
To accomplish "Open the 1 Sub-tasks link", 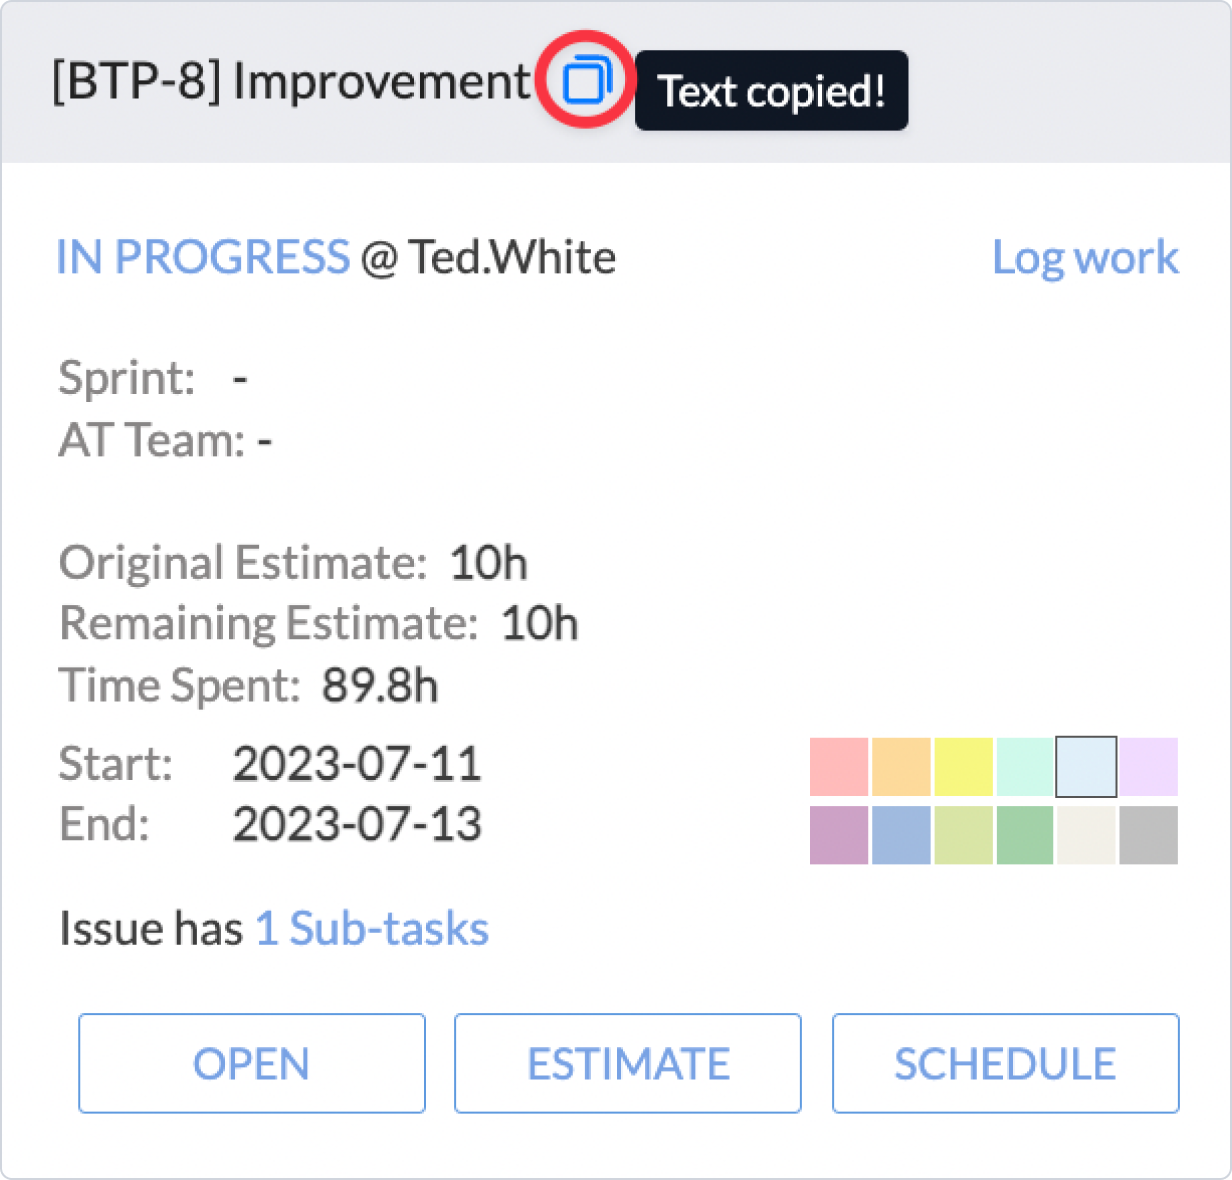I will (372, 929).
